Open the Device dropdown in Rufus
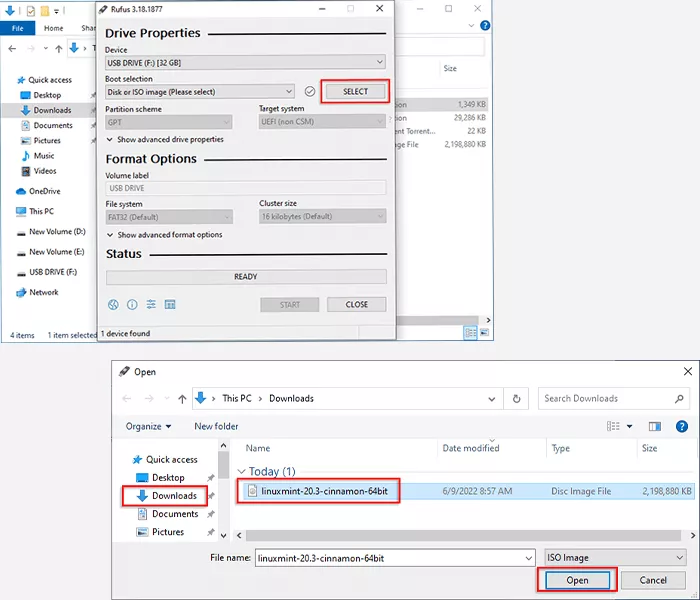The image size is (700, 600). click(x=245, y=62)
